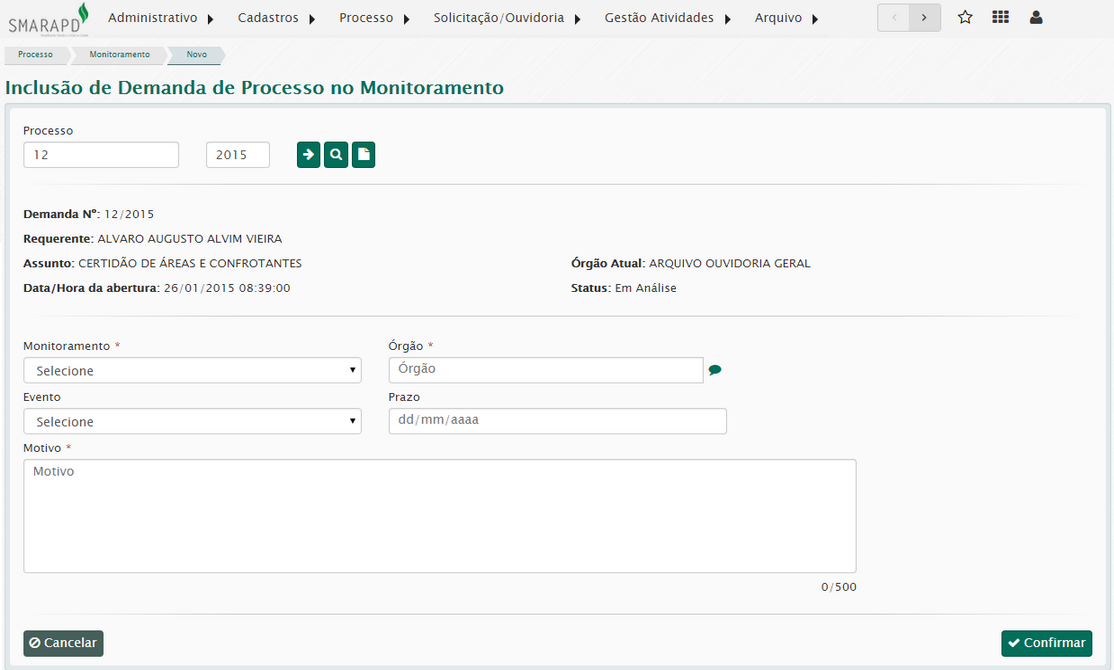Screen dimensions: 1114x670
Task: Click the forward navigation arrow
Action: point(925,18)
